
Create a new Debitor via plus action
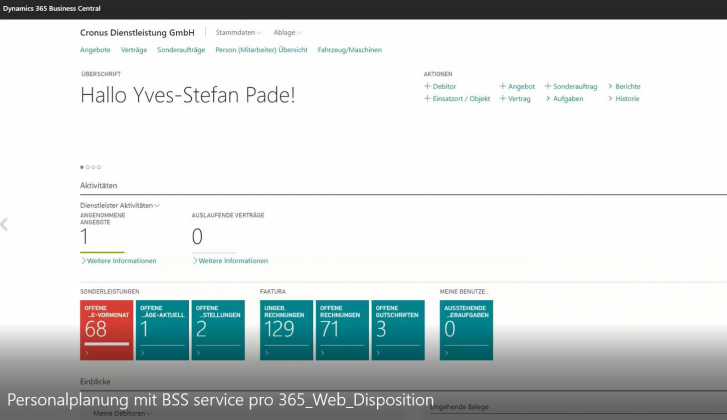(x=440, y=86)
